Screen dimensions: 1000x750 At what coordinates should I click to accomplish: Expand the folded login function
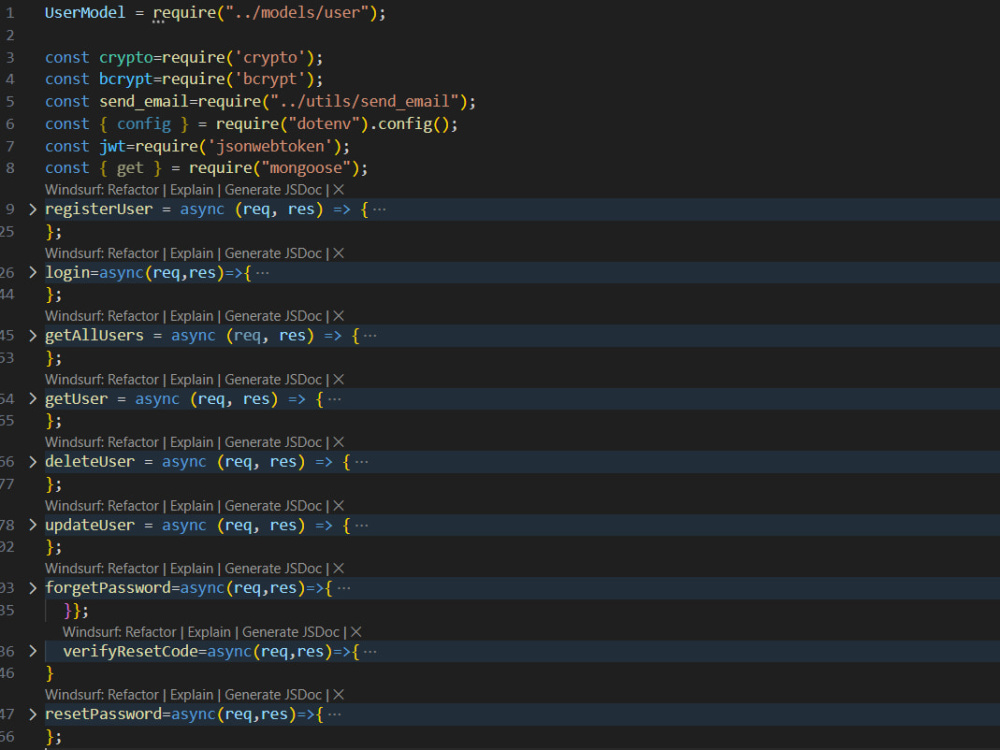(33, 272)
